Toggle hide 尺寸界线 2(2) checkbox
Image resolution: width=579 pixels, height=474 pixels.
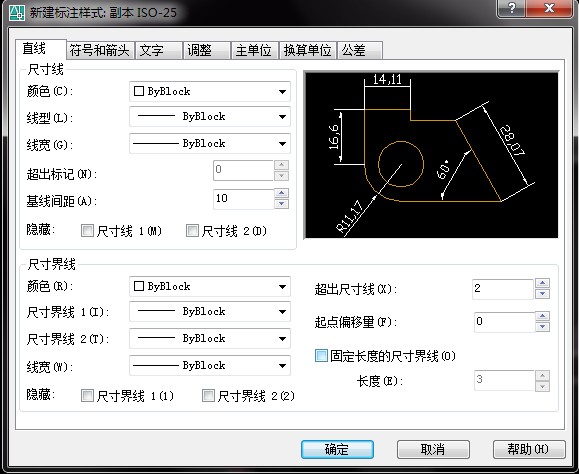click(x=208, y=396)
